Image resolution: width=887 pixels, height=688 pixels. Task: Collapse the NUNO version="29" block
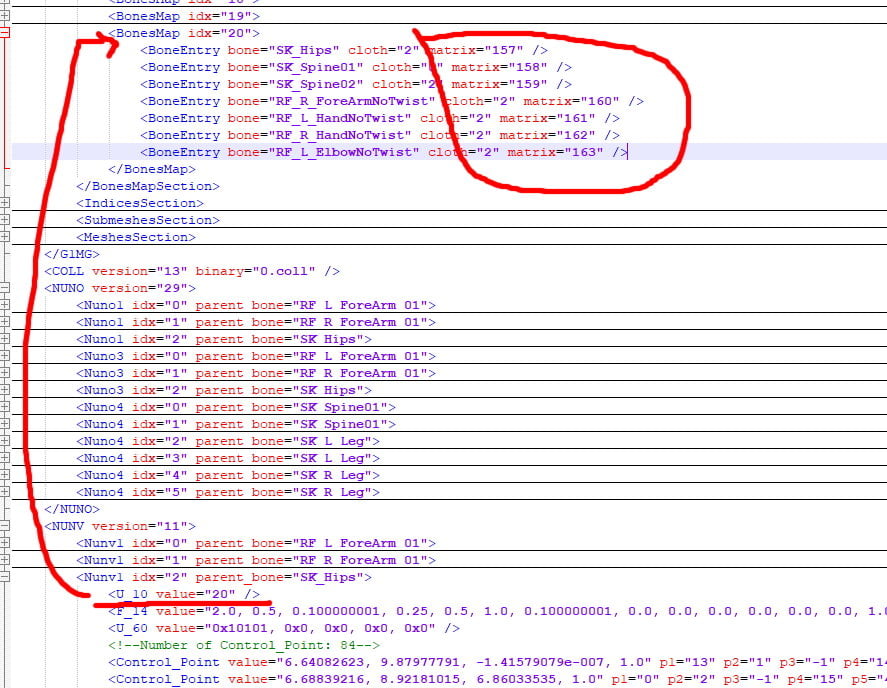pos(5,288)
